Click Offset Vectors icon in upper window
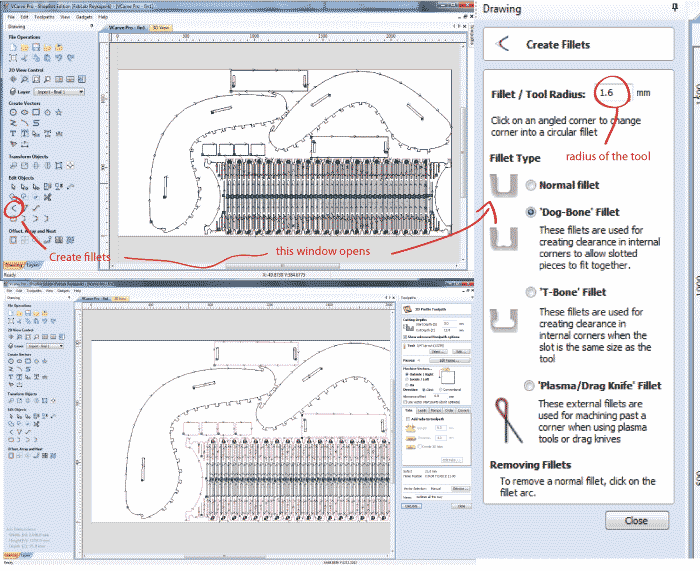Screen dimensions: 700x571 pos(13,240)
